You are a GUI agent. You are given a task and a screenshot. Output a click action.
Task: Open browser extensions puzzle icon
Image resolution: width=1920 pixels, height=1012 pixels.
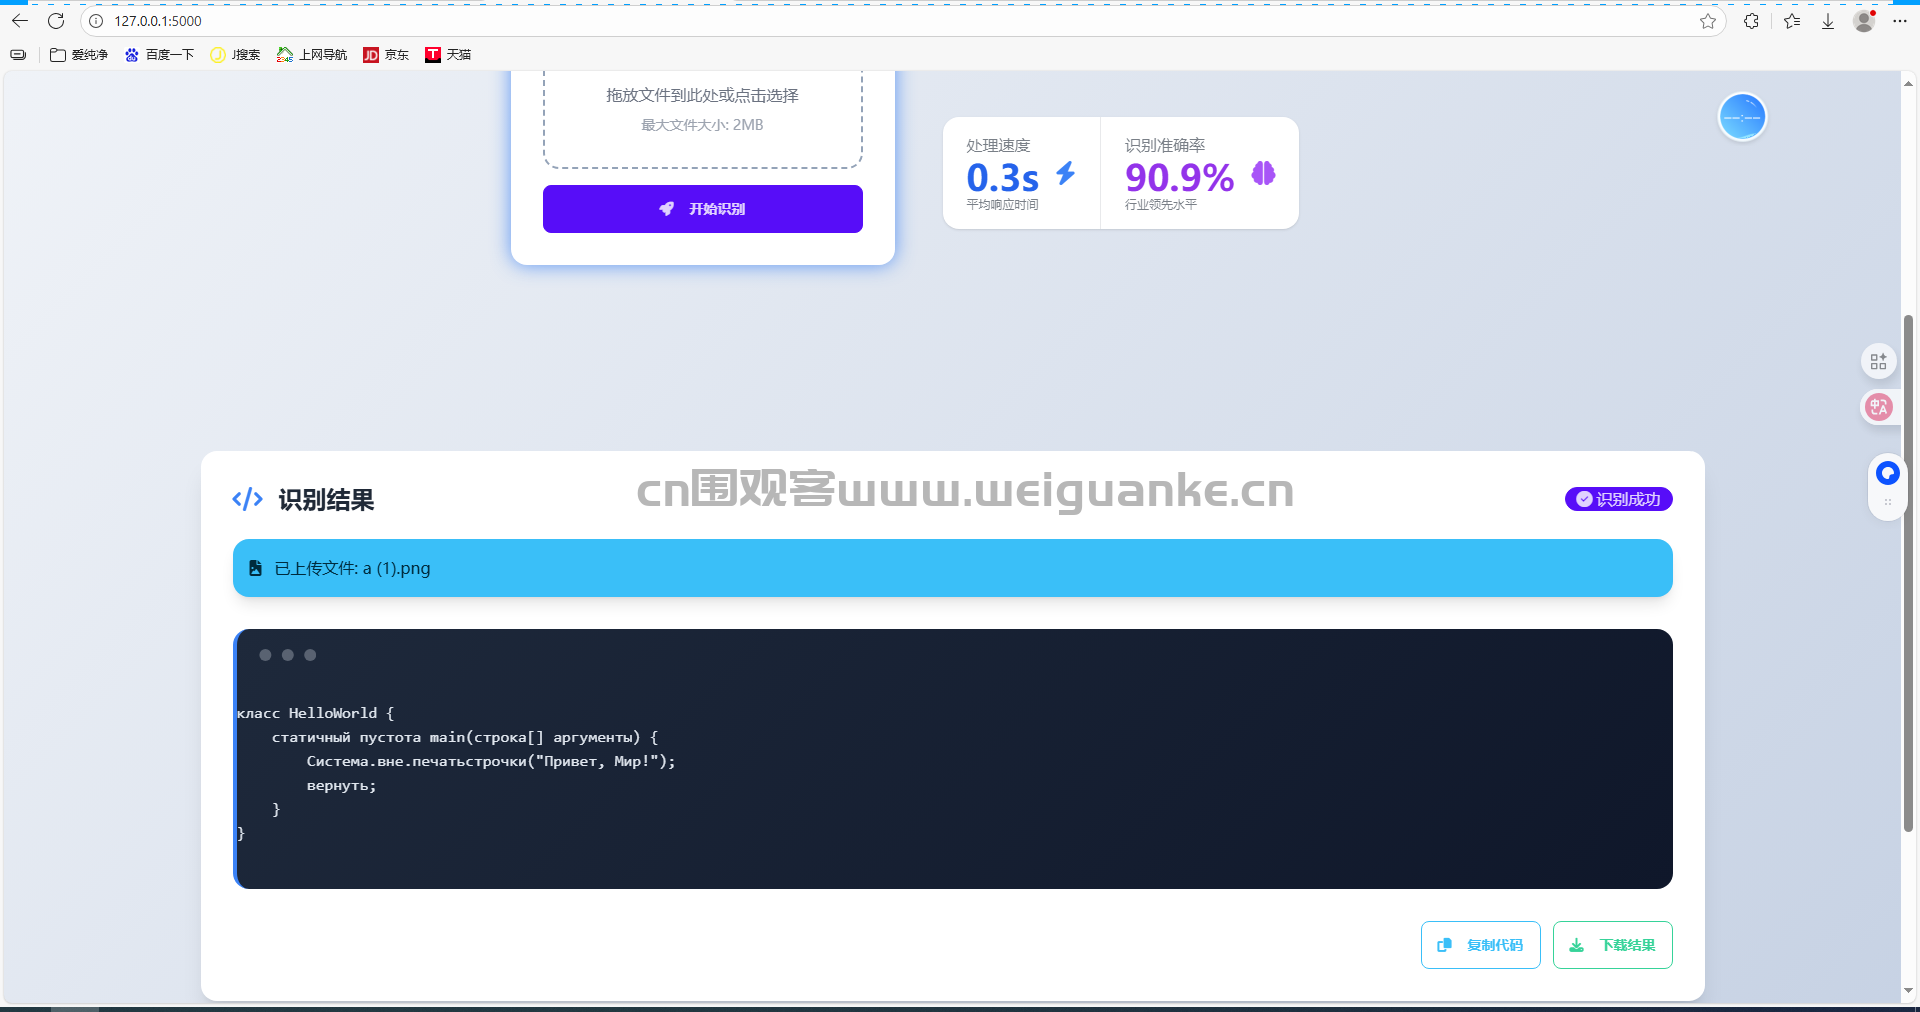pos(1751,21)
